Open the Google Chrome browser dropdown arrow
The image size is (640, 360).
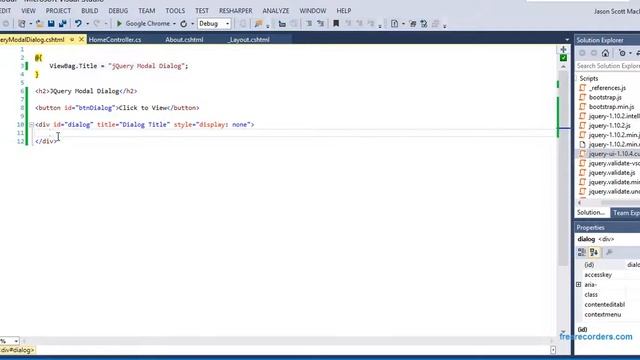point(174,24)
